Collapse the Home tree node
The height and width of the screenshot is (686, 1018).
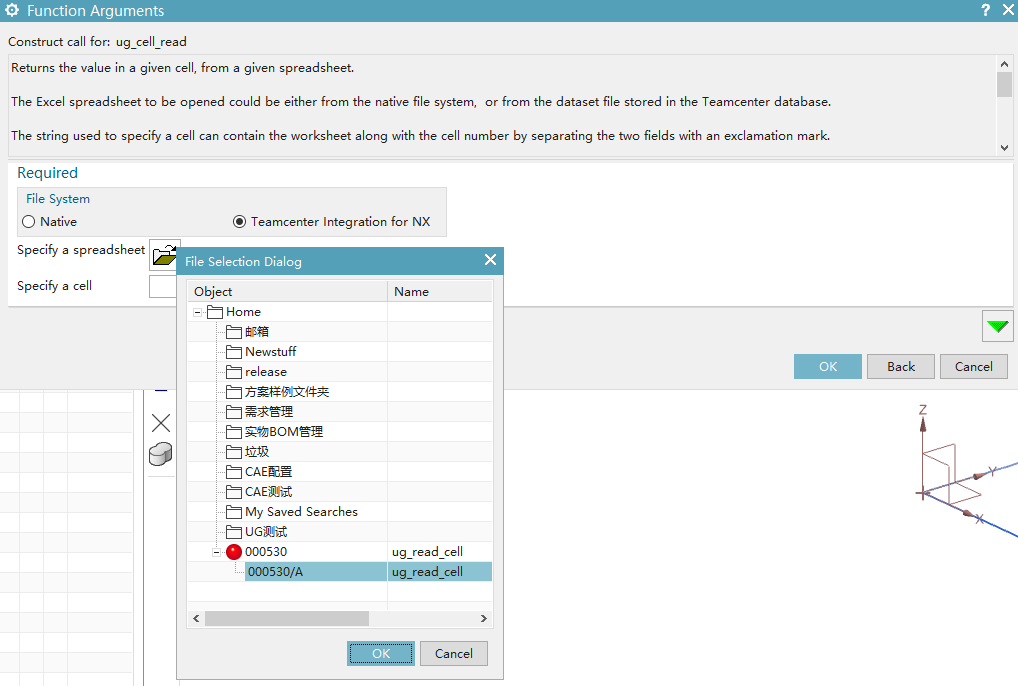tap(197, 312)
